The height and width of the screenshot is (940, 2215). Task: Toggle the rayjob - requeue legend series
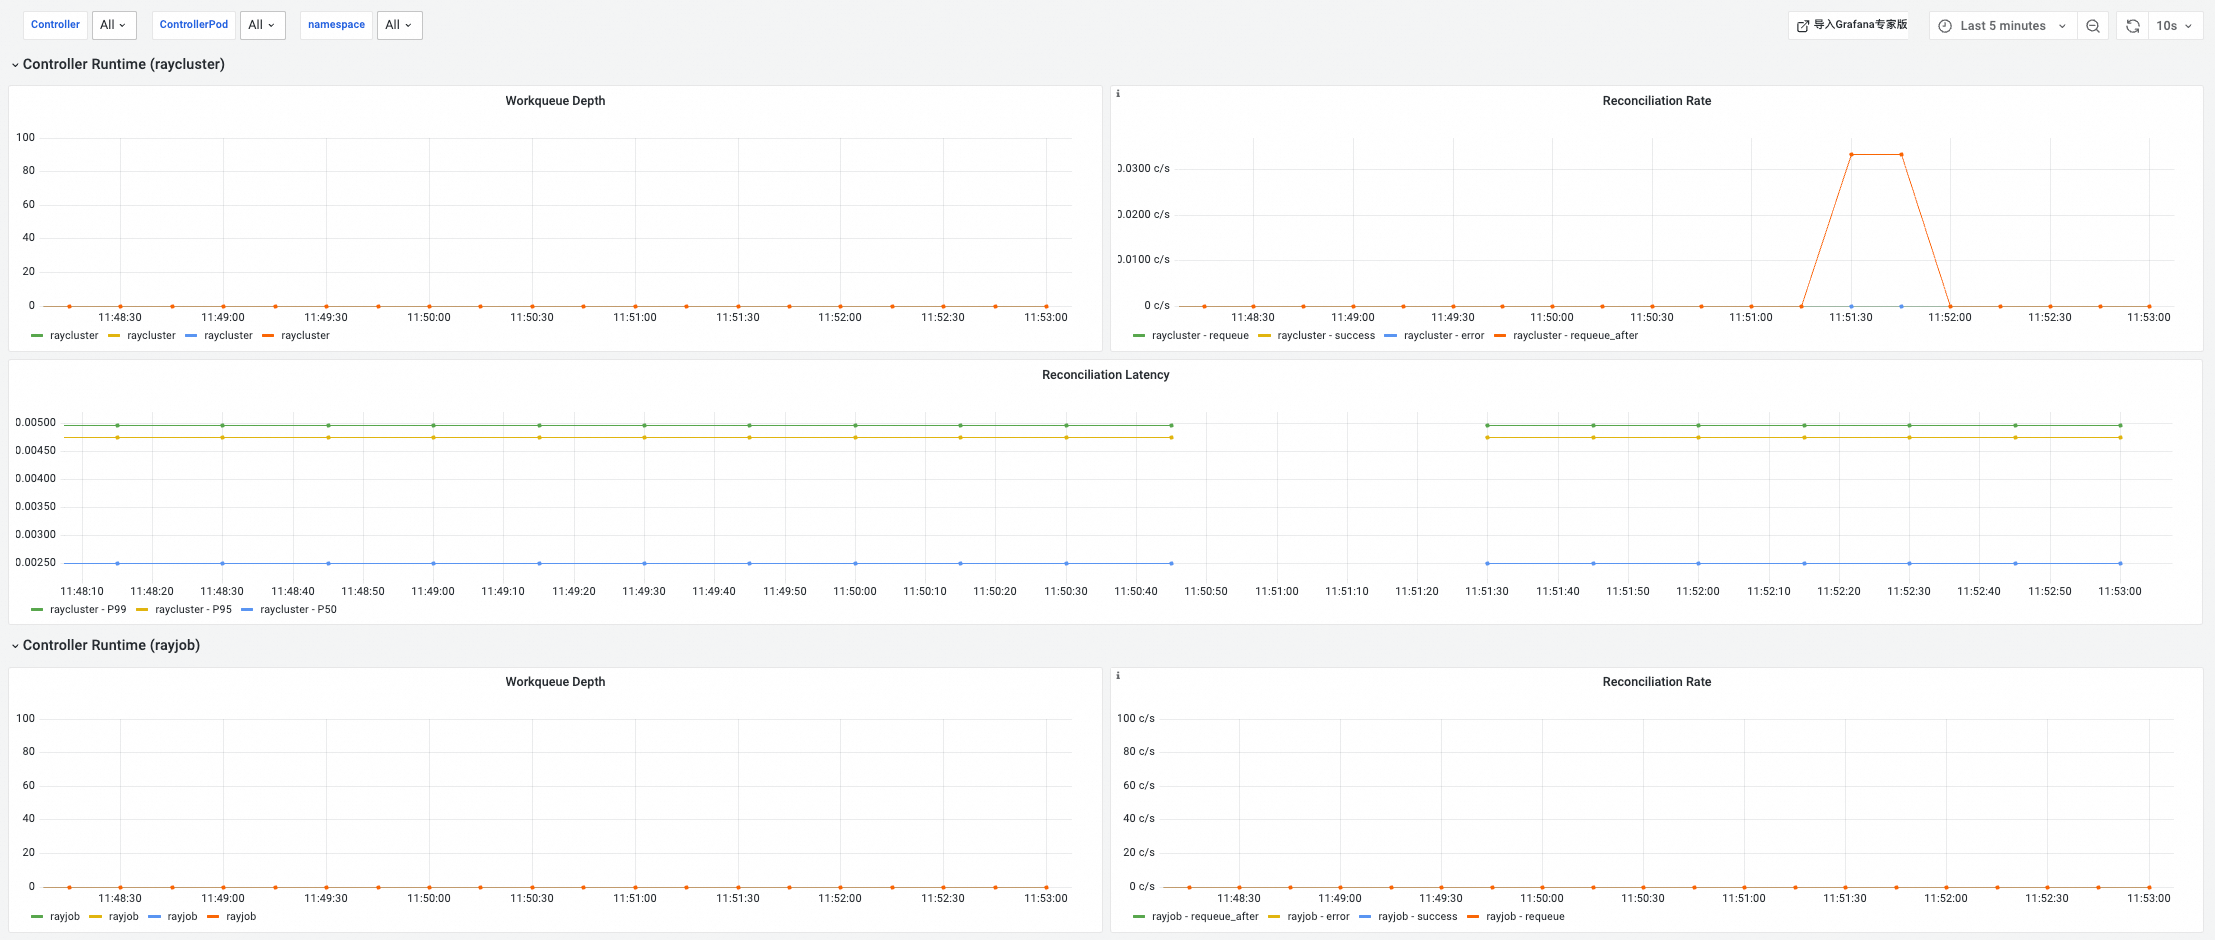tap(1525, 917)
